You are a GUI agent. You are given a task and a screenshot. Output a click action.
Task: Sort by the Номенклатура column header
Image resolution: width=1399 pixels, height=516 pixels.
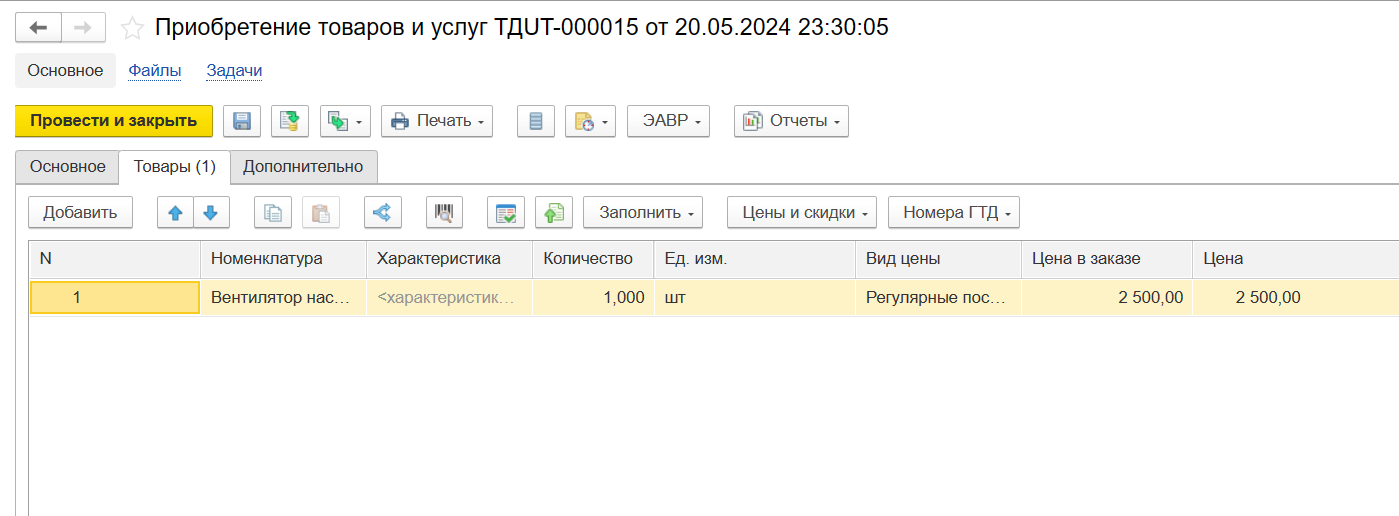[283, 259]
